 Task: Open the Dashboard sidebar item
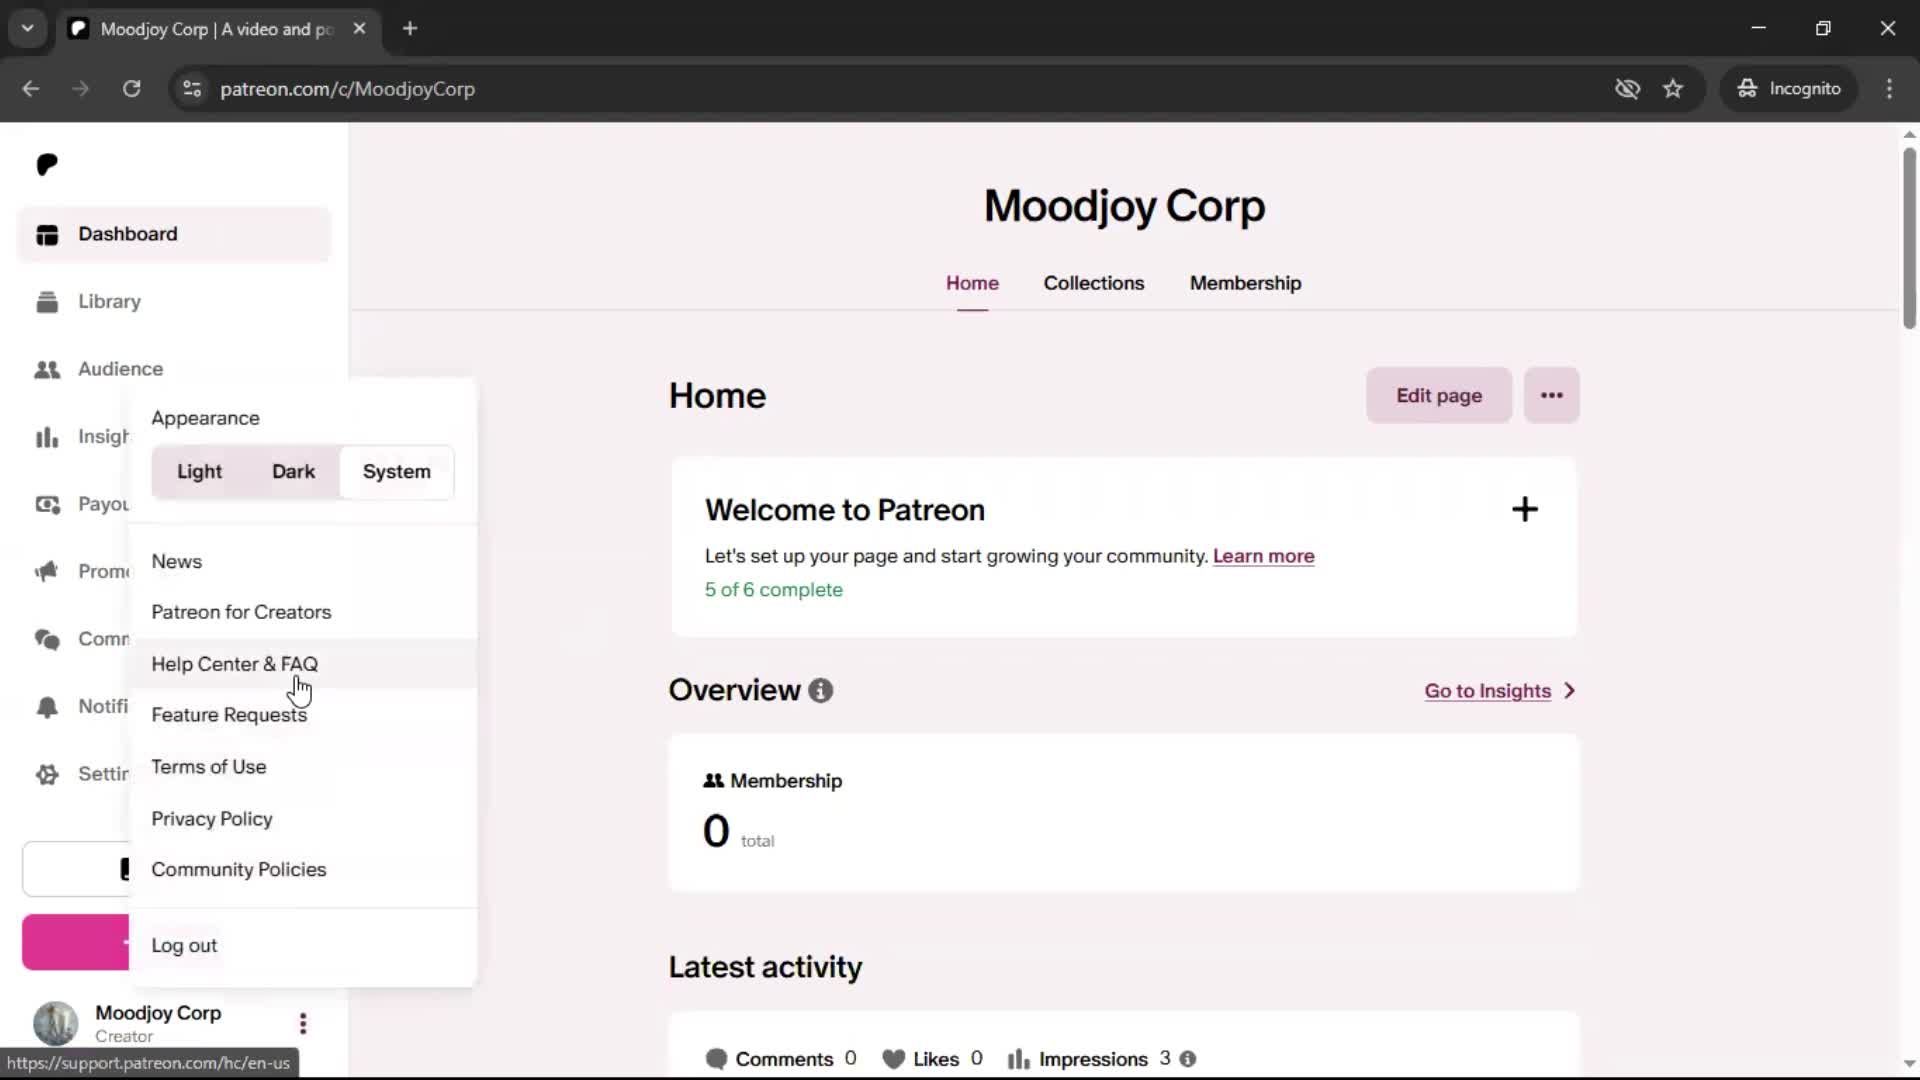coord(174,234)
